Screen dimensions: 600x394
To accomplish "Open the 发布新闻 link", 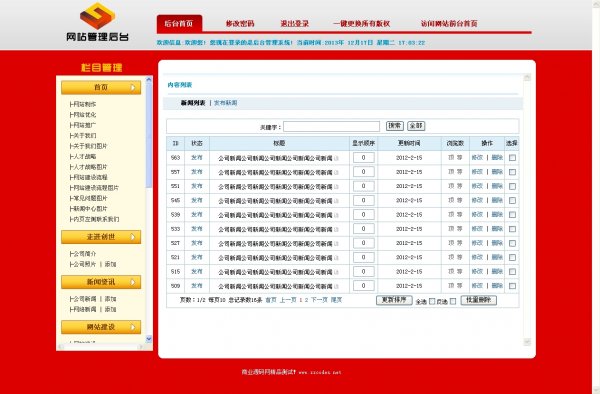I will pyautogui.click(x=225, y=103).
